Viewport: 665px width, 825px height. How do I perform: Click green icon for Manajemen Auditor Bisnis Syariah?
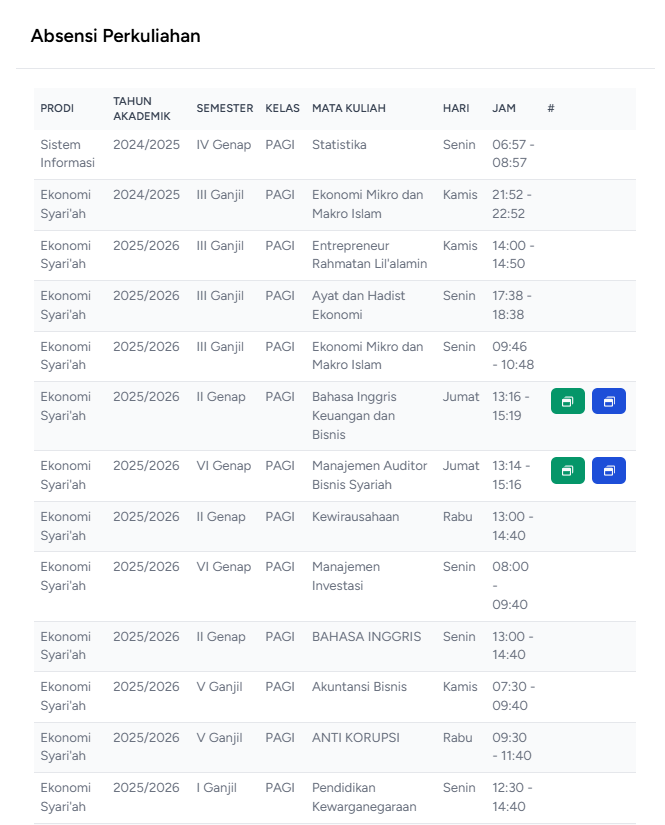coord(568,470)
